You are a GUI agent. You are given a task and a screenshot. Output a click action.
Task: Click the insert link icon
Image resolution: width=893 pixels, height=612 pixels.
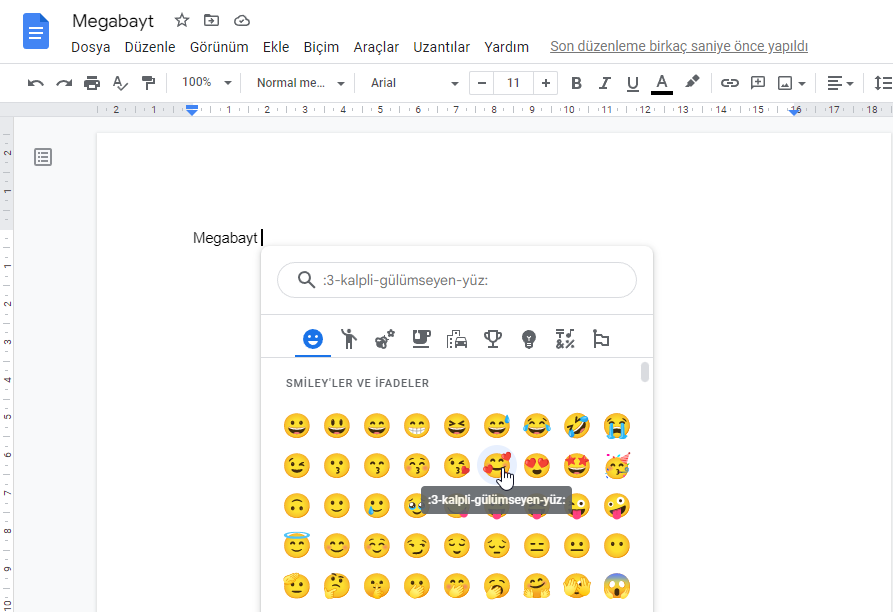coord(730,83)
